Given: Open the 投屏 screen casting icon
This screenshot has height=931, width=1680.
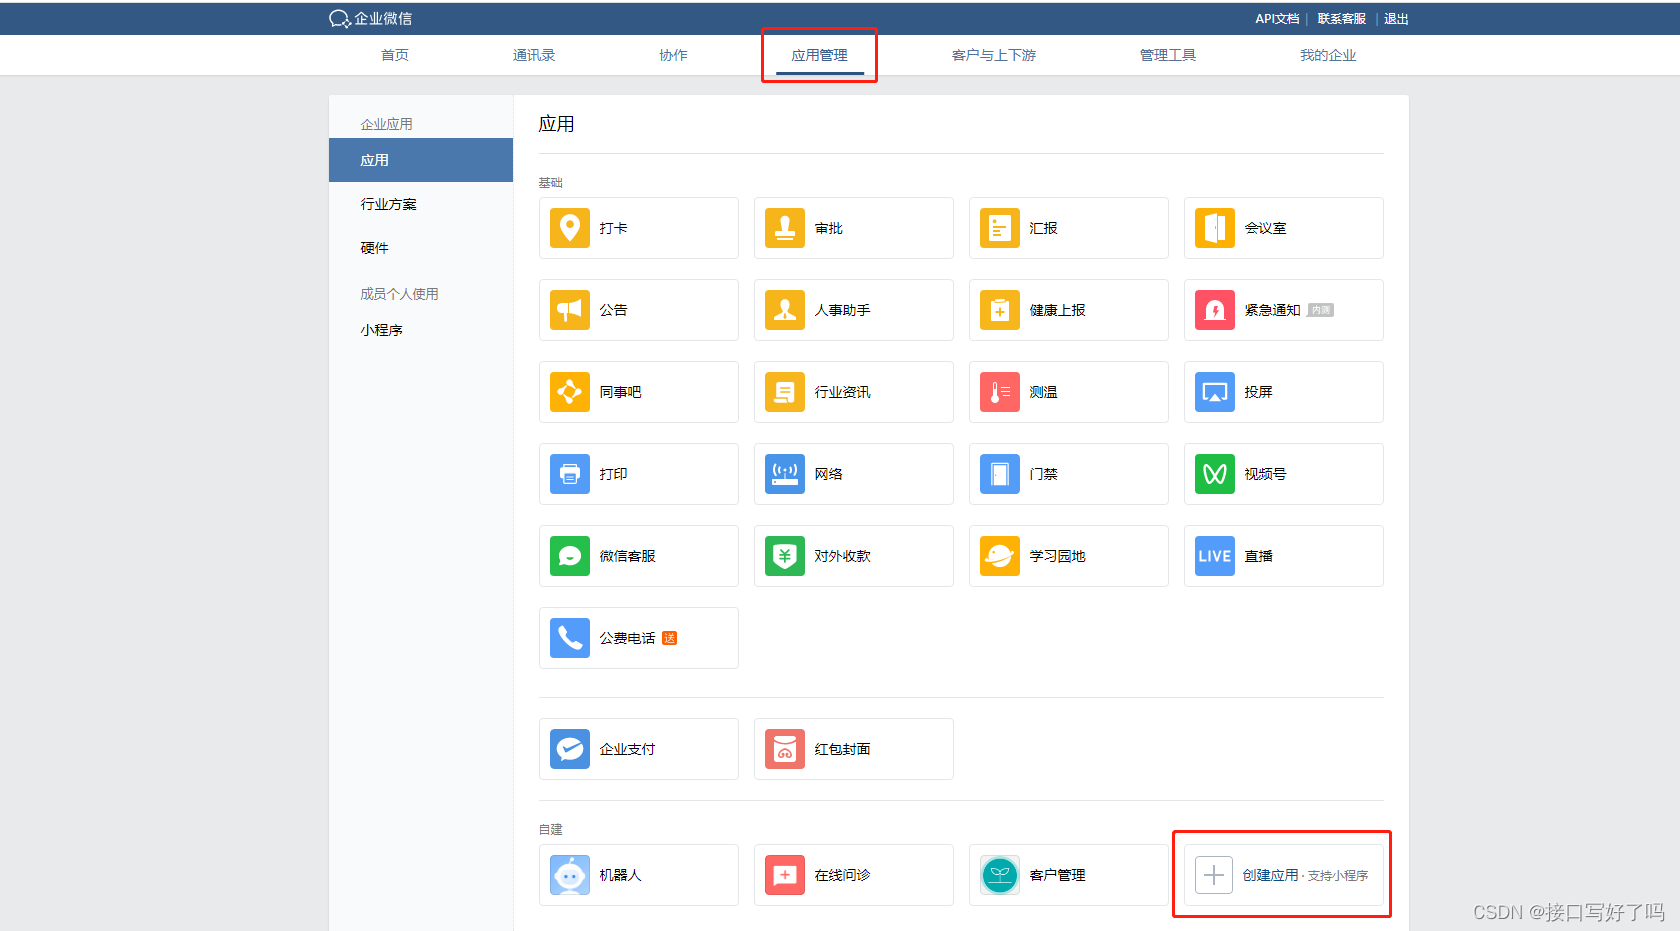Looking at the screenshot, I should tap(1215, 392).
